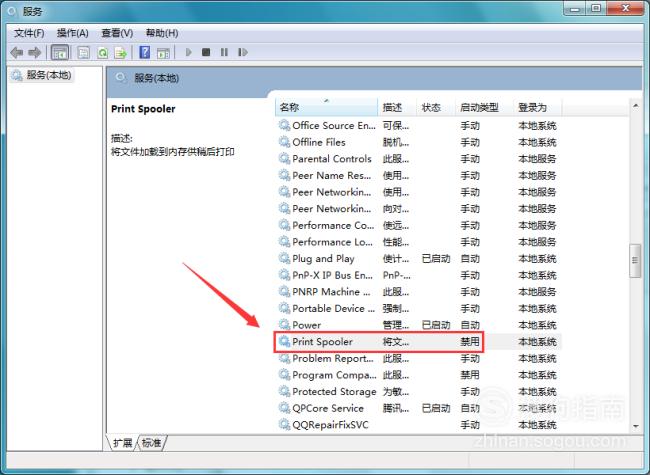
Task: Click gear icon beside Power service
Action: (284, 325)
